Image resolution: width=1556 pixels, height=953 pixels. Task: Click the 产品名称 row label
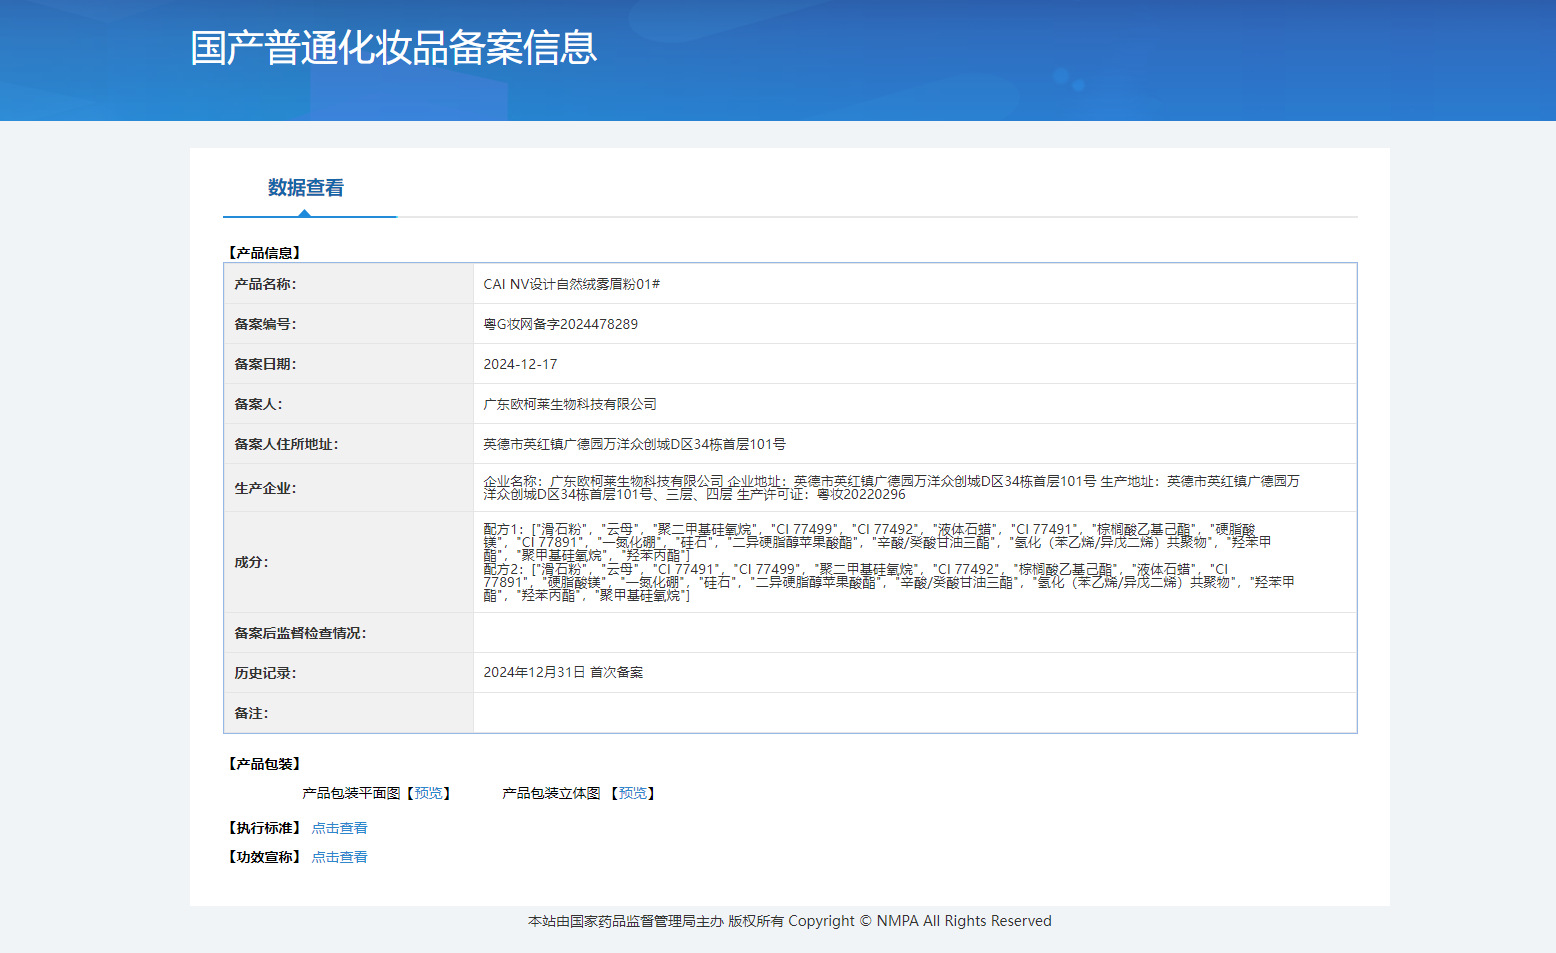(x=265, y=284)
